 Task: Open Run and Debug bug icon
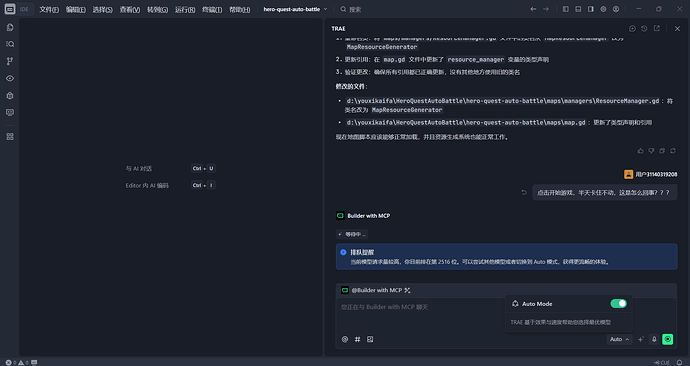tap(10, 95)
